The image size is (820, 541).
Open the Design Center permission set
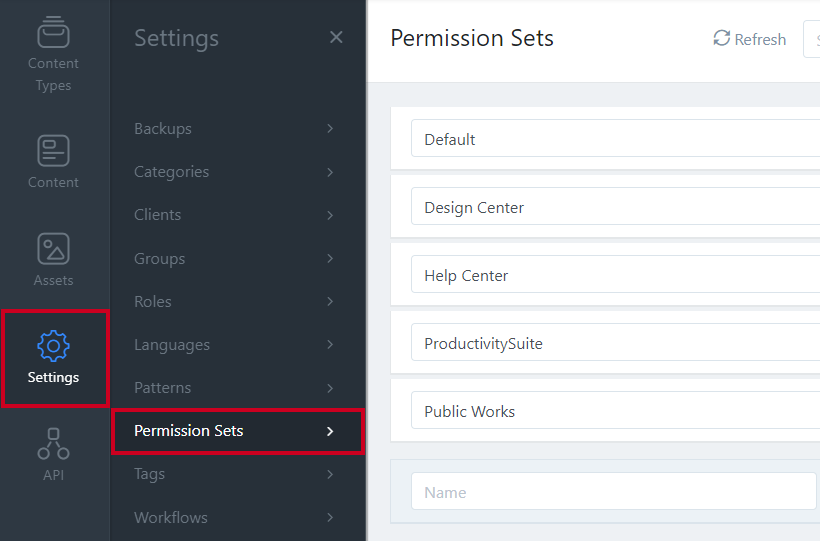pyautogui.click(x=616, y=207)
